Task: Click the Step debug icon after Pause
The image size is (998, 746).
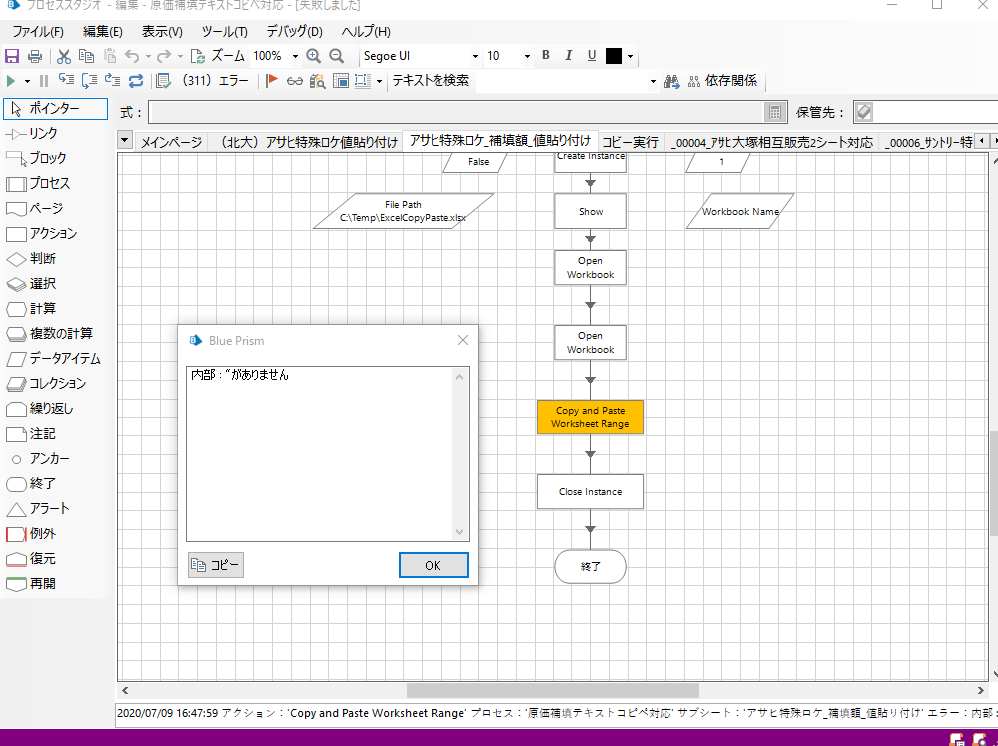Action: [x=66, y=80]
